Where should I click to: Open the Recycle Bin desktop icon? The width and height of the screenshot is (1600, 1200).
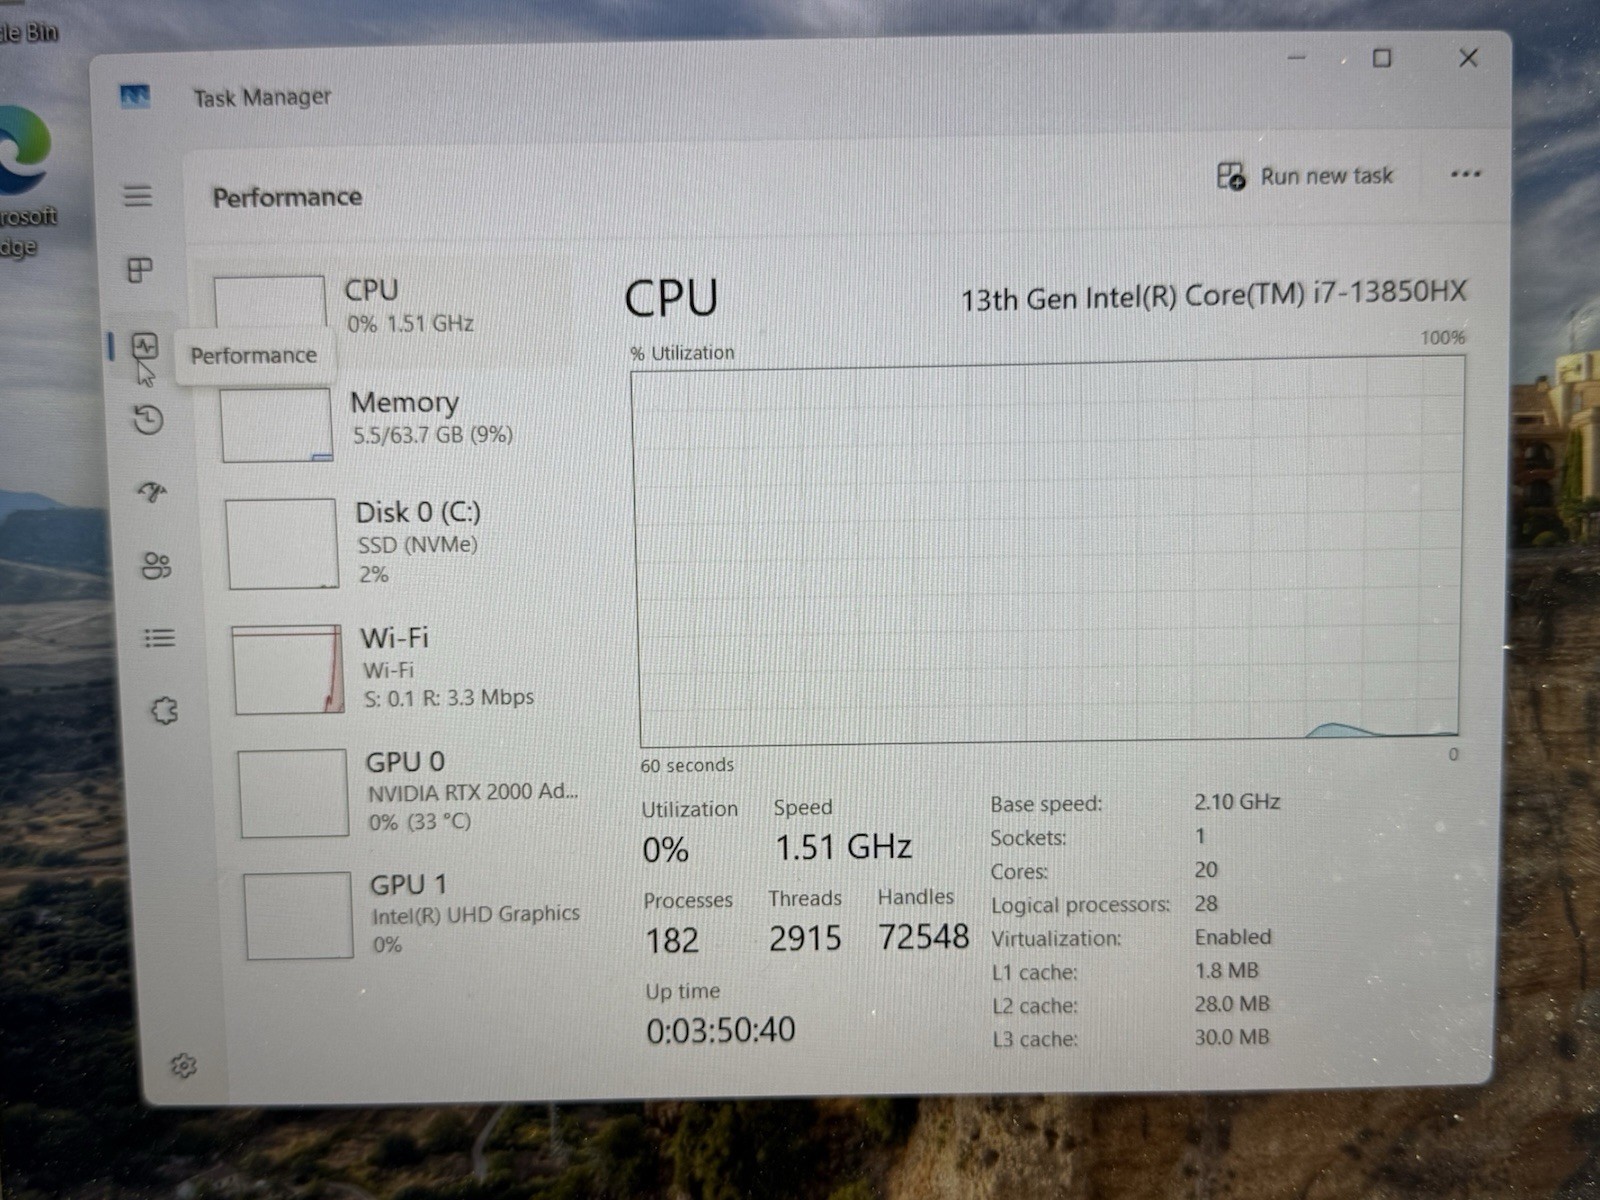28,32
